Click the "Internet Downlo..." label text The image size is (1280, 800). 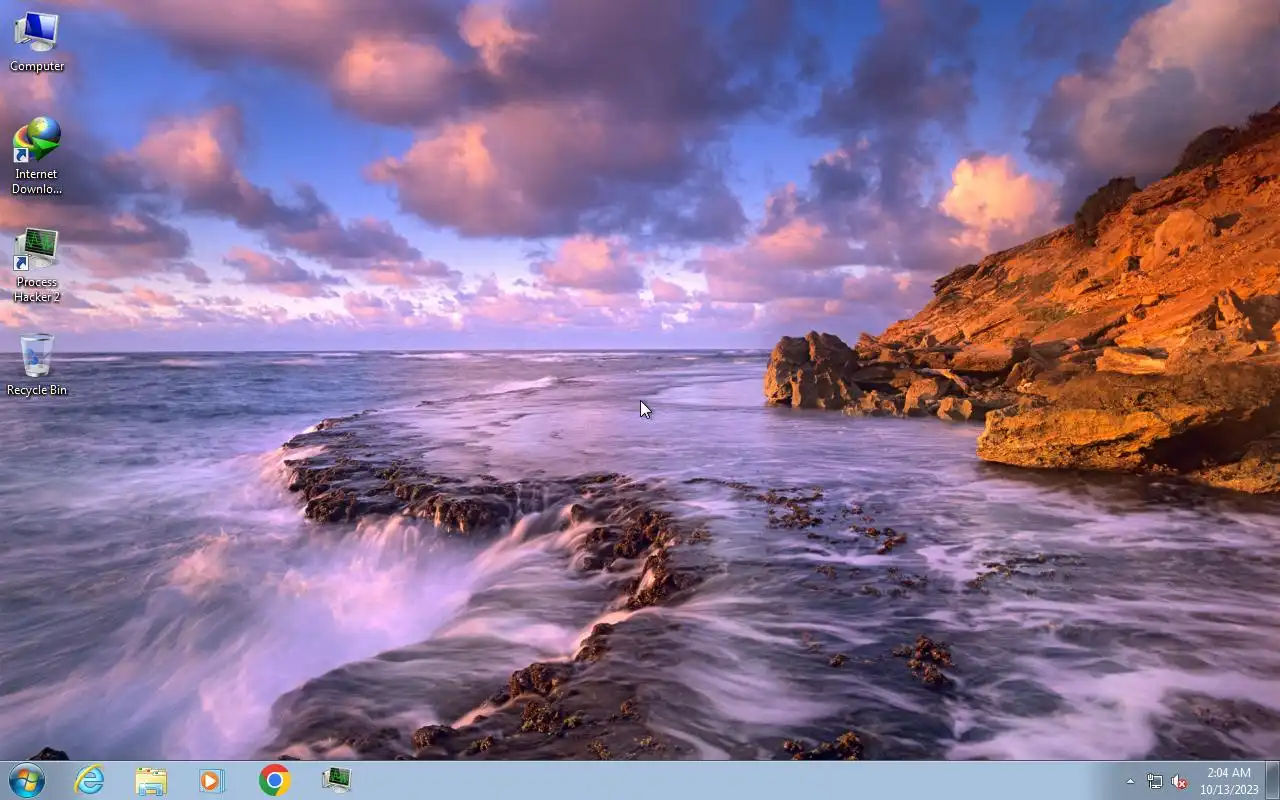[x=37, y=181]
